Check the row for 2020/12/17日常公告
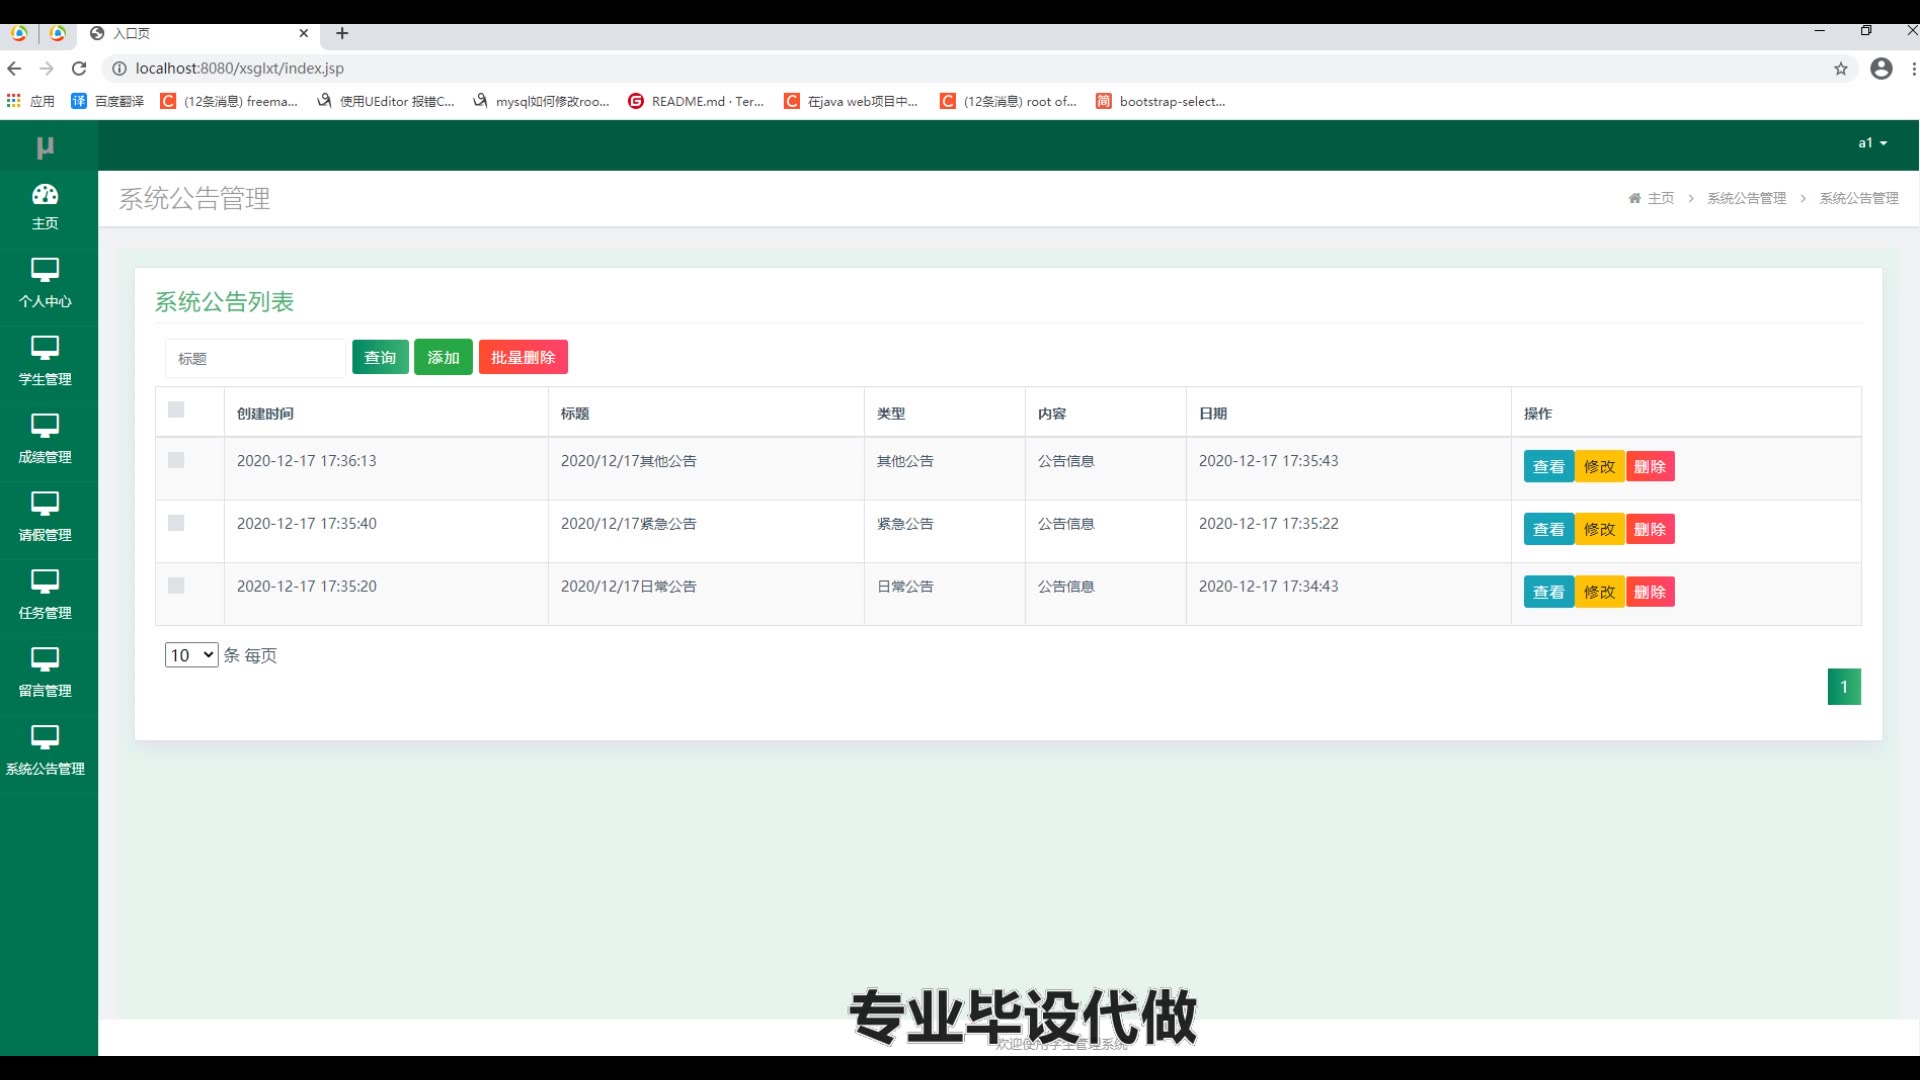The height and width of the screenshot is (1080, 1920). [x=176, y=586]
